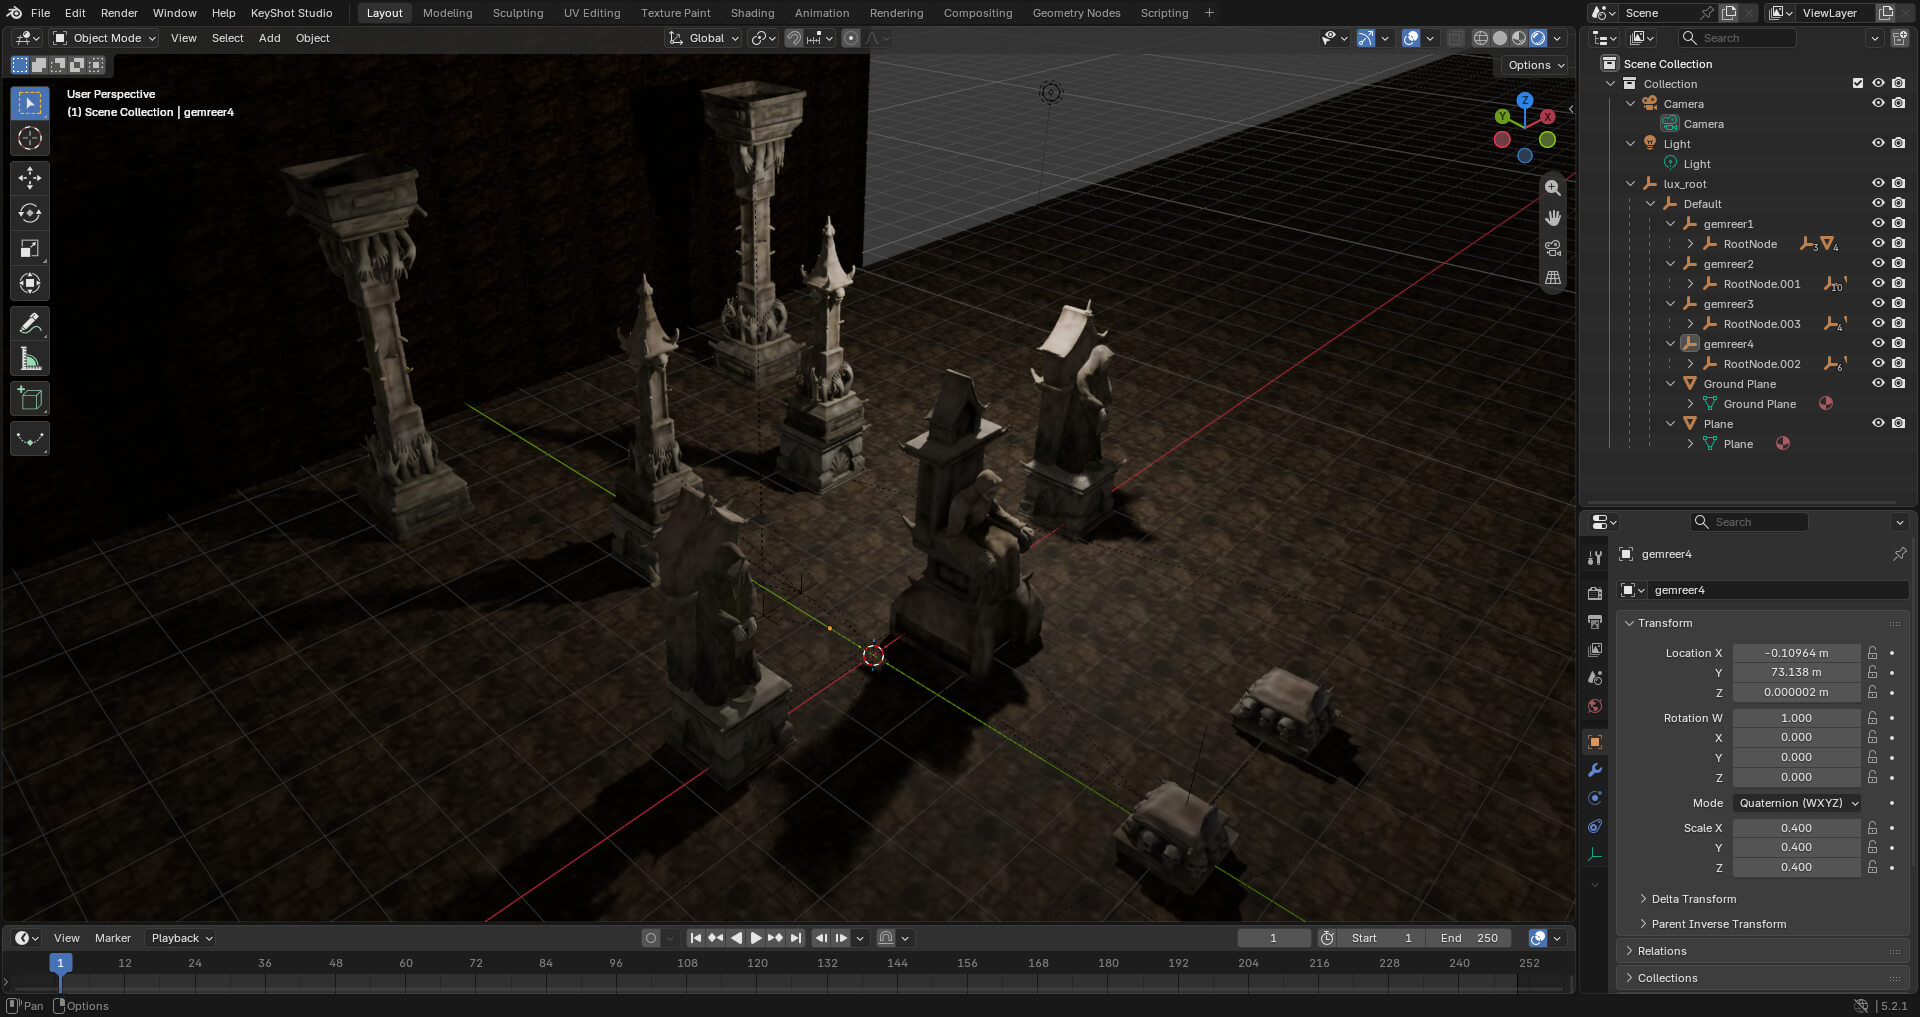1920x1017 pixels.
Task: Open the Object Constraints properties tab
Action: (1595, 826)
